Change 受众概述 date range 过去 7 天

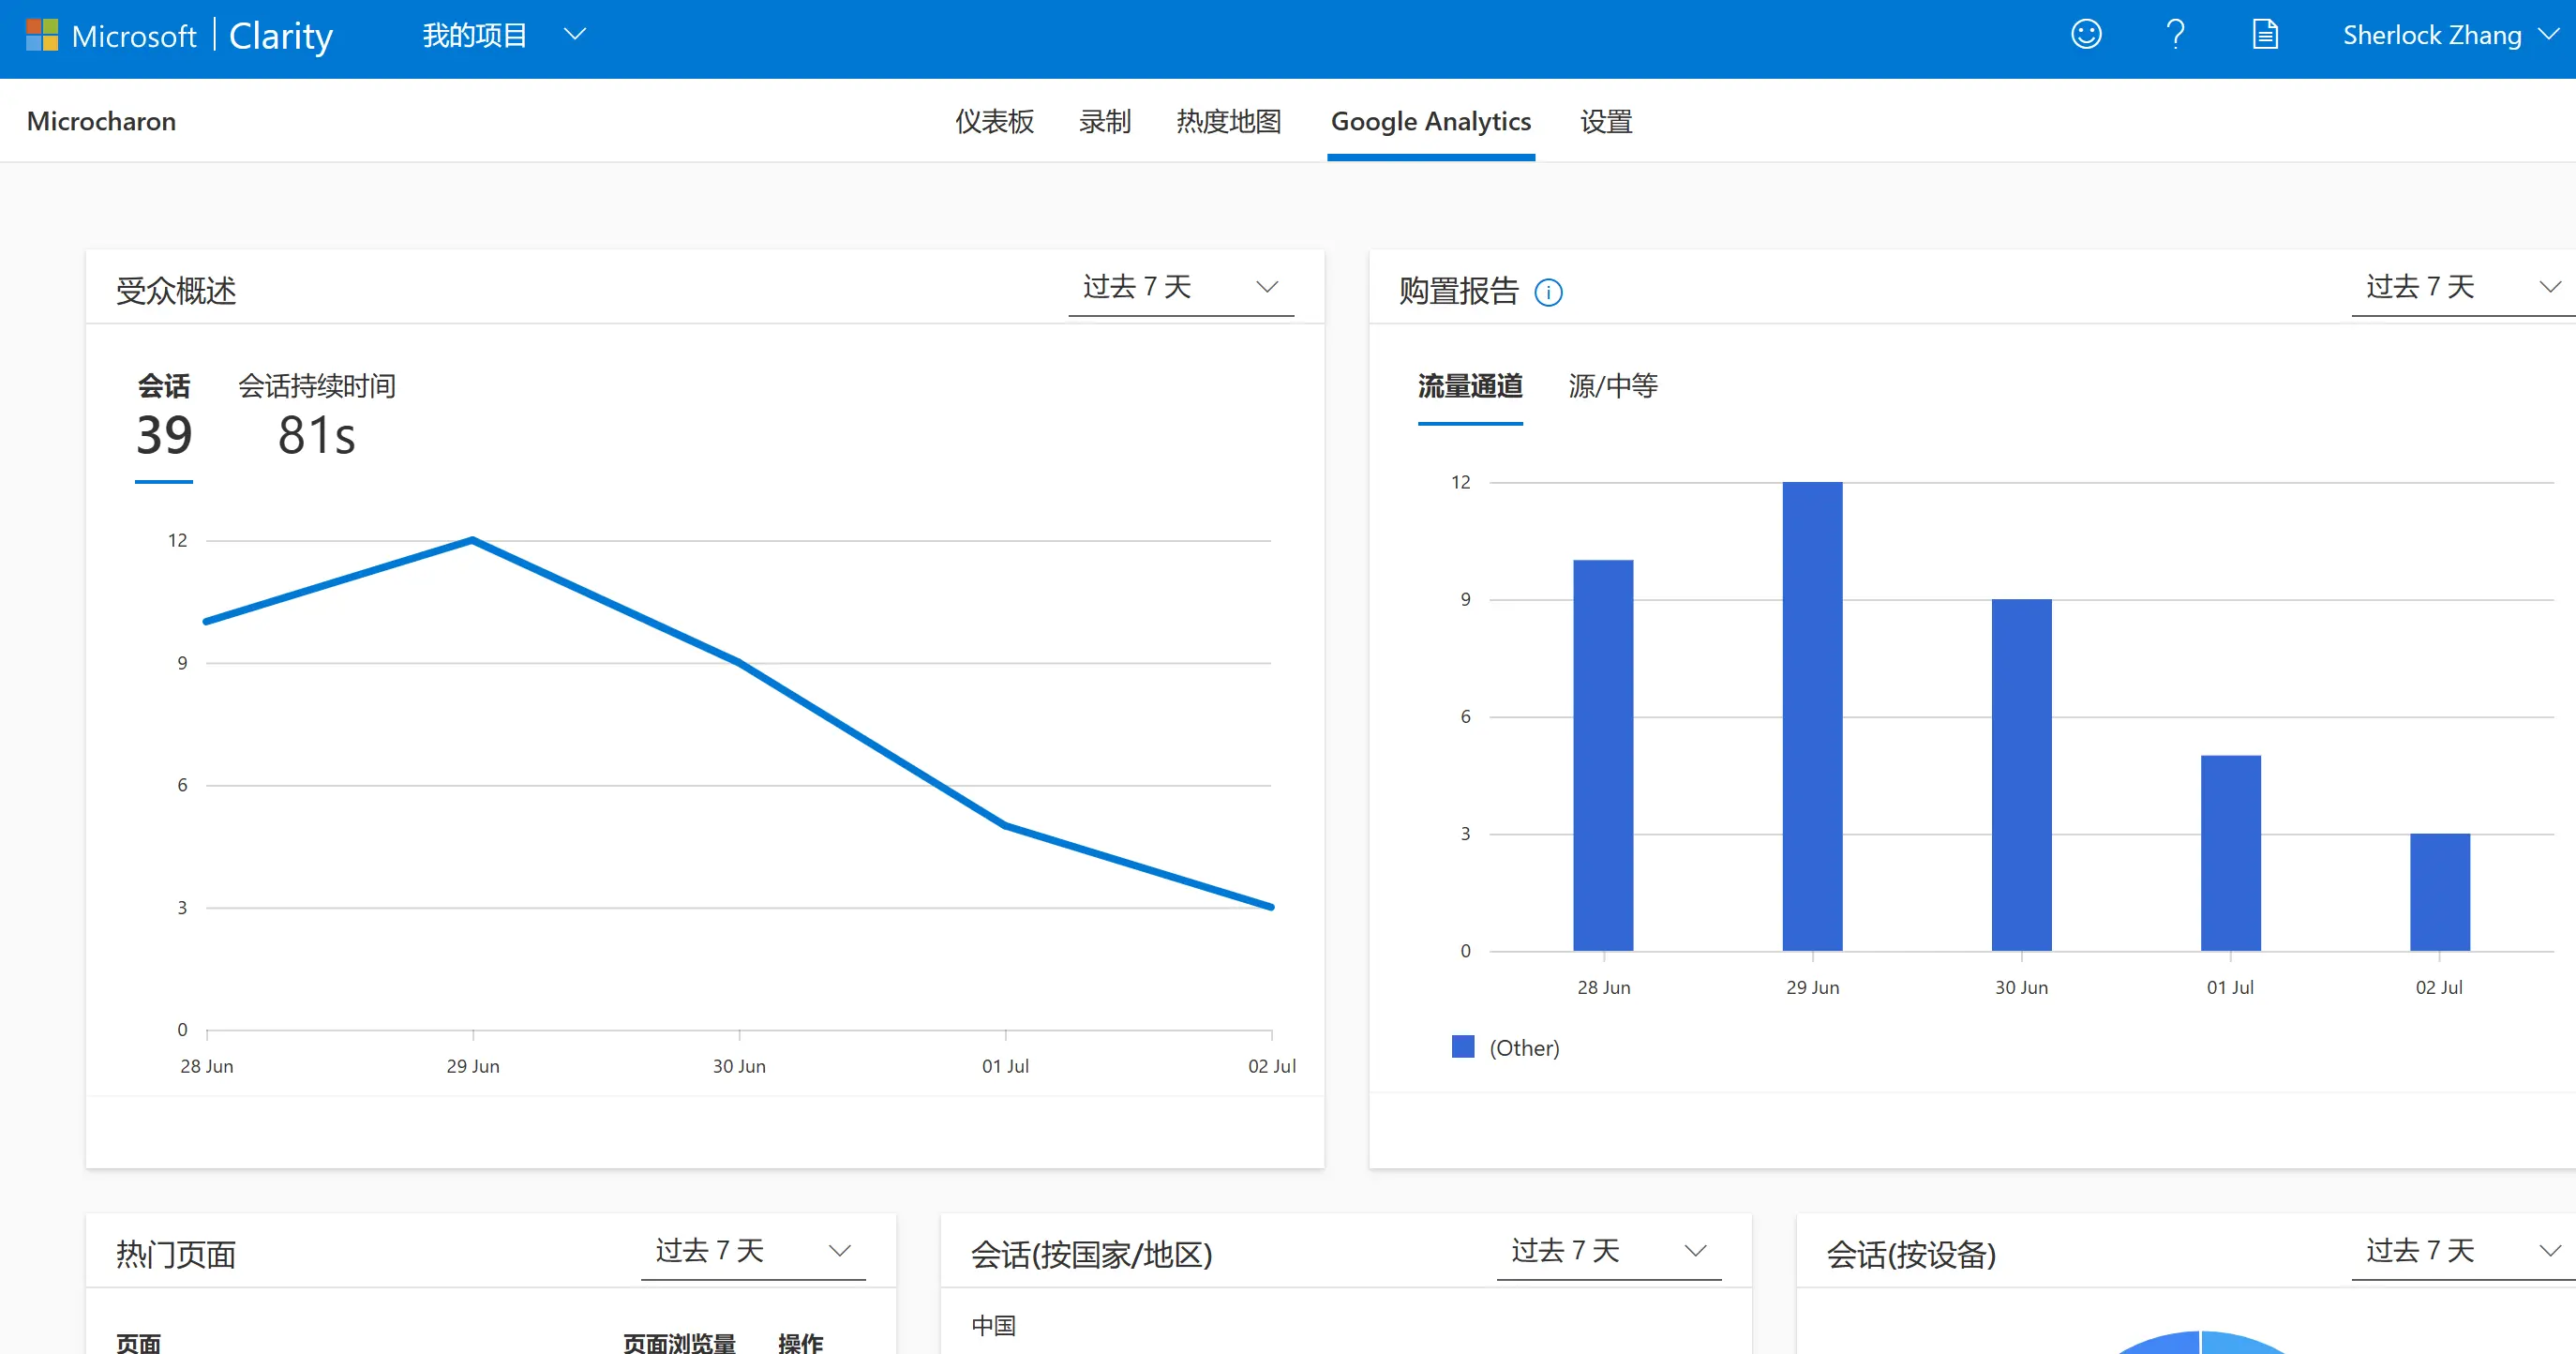tap(1181, 288)
